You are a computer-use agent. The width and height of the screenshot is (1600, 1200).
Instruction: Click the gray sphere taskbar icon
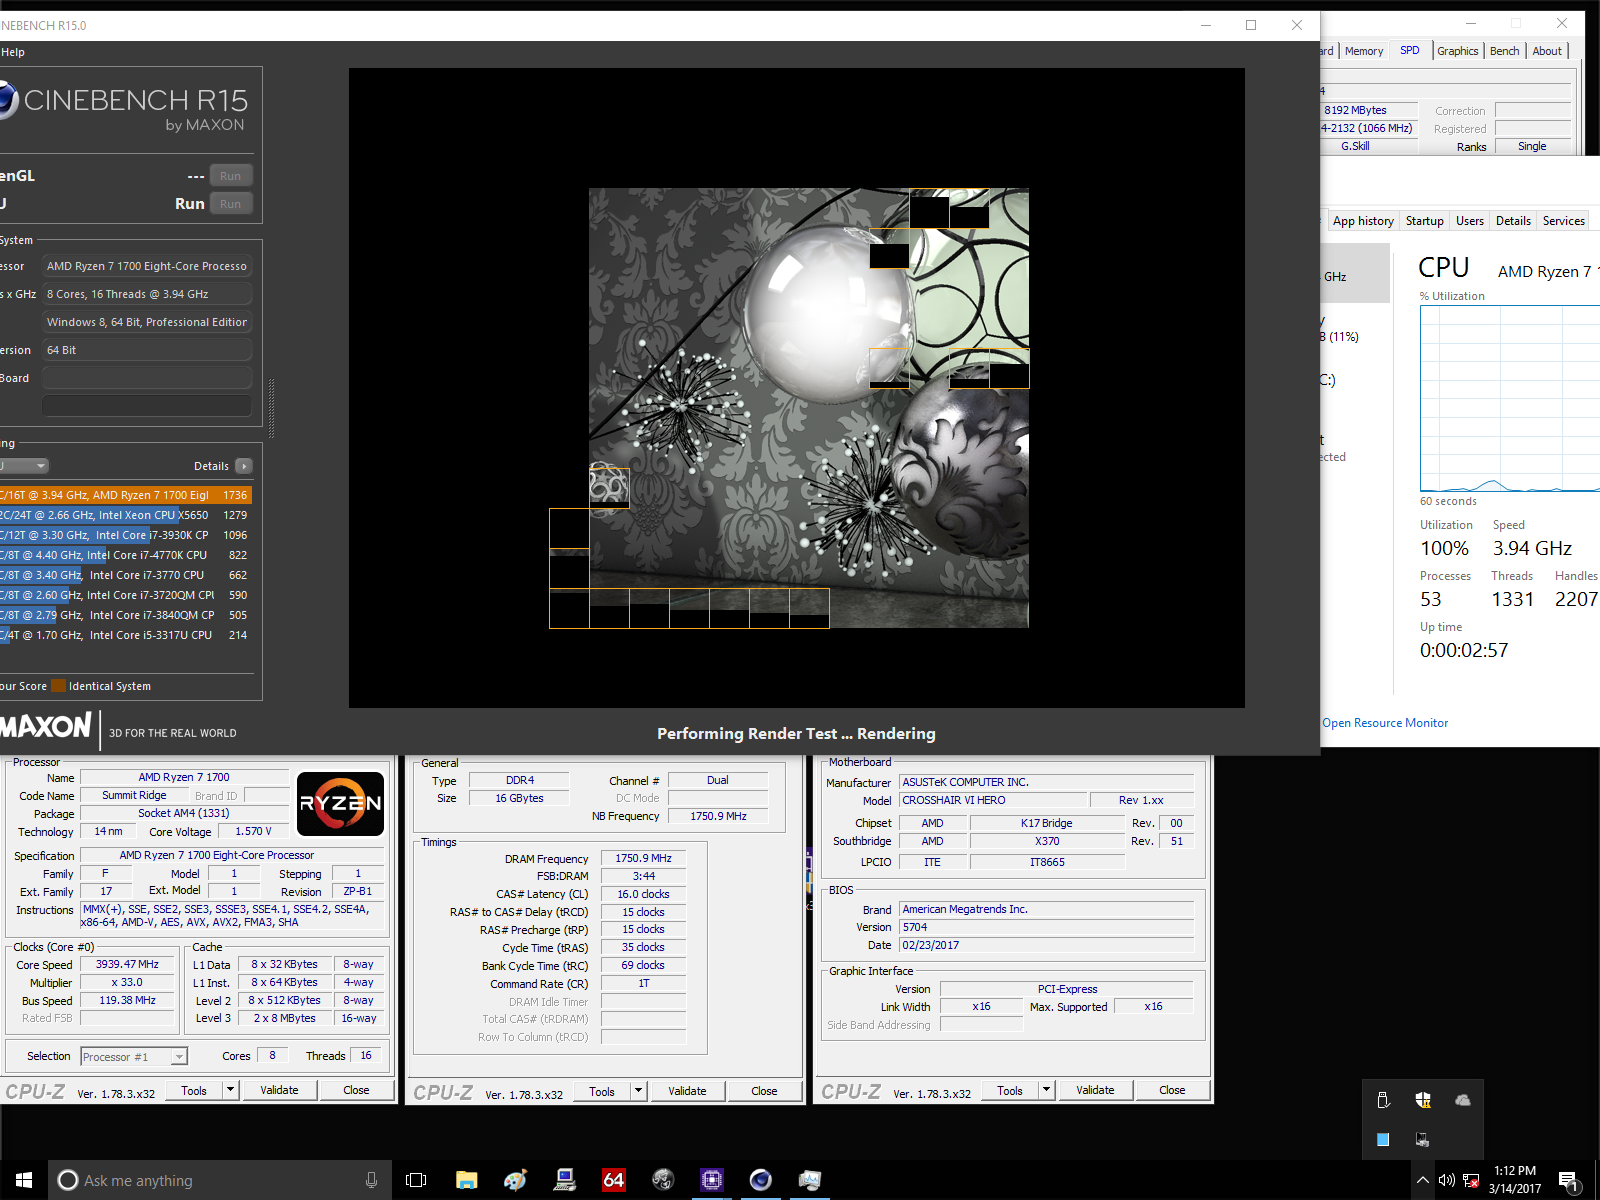pos(663,1180)
